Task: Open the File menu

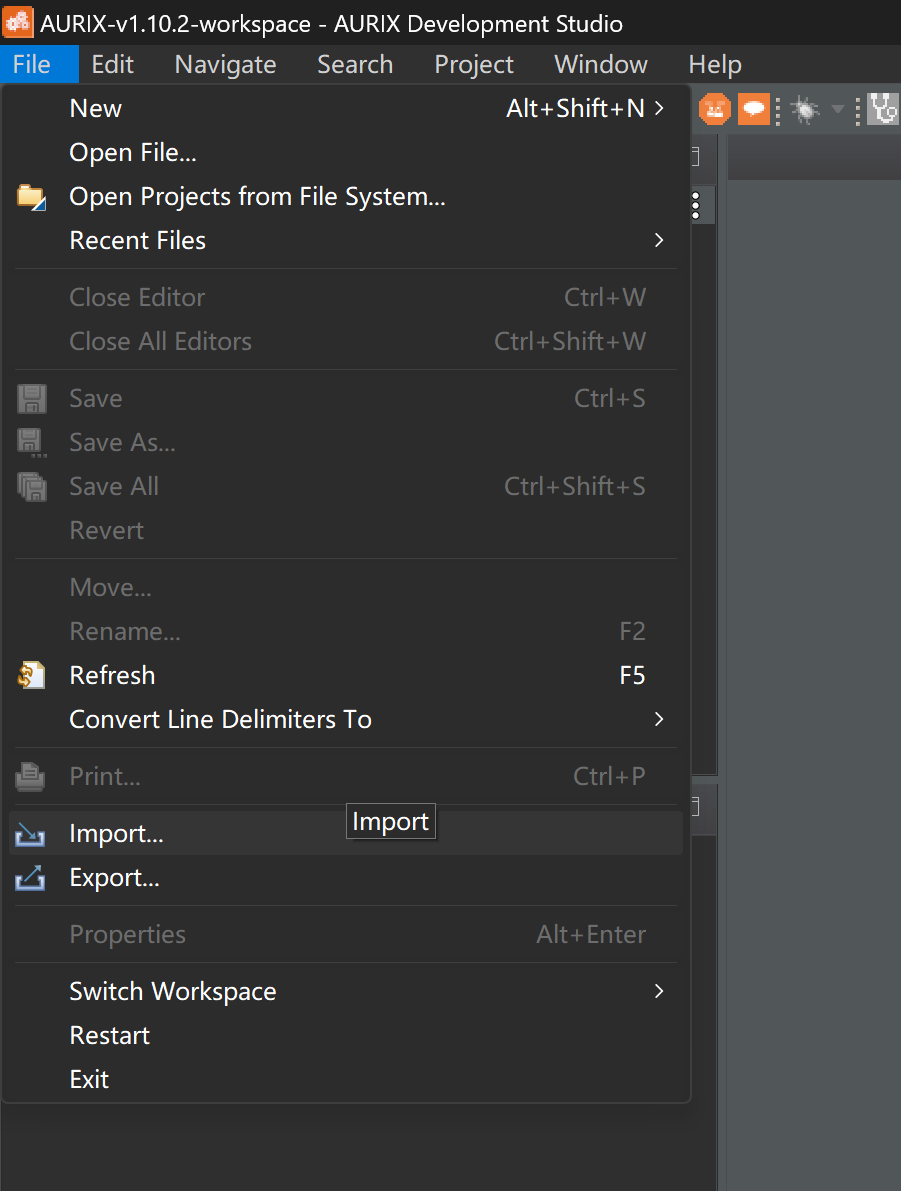Action: point(32,65)
